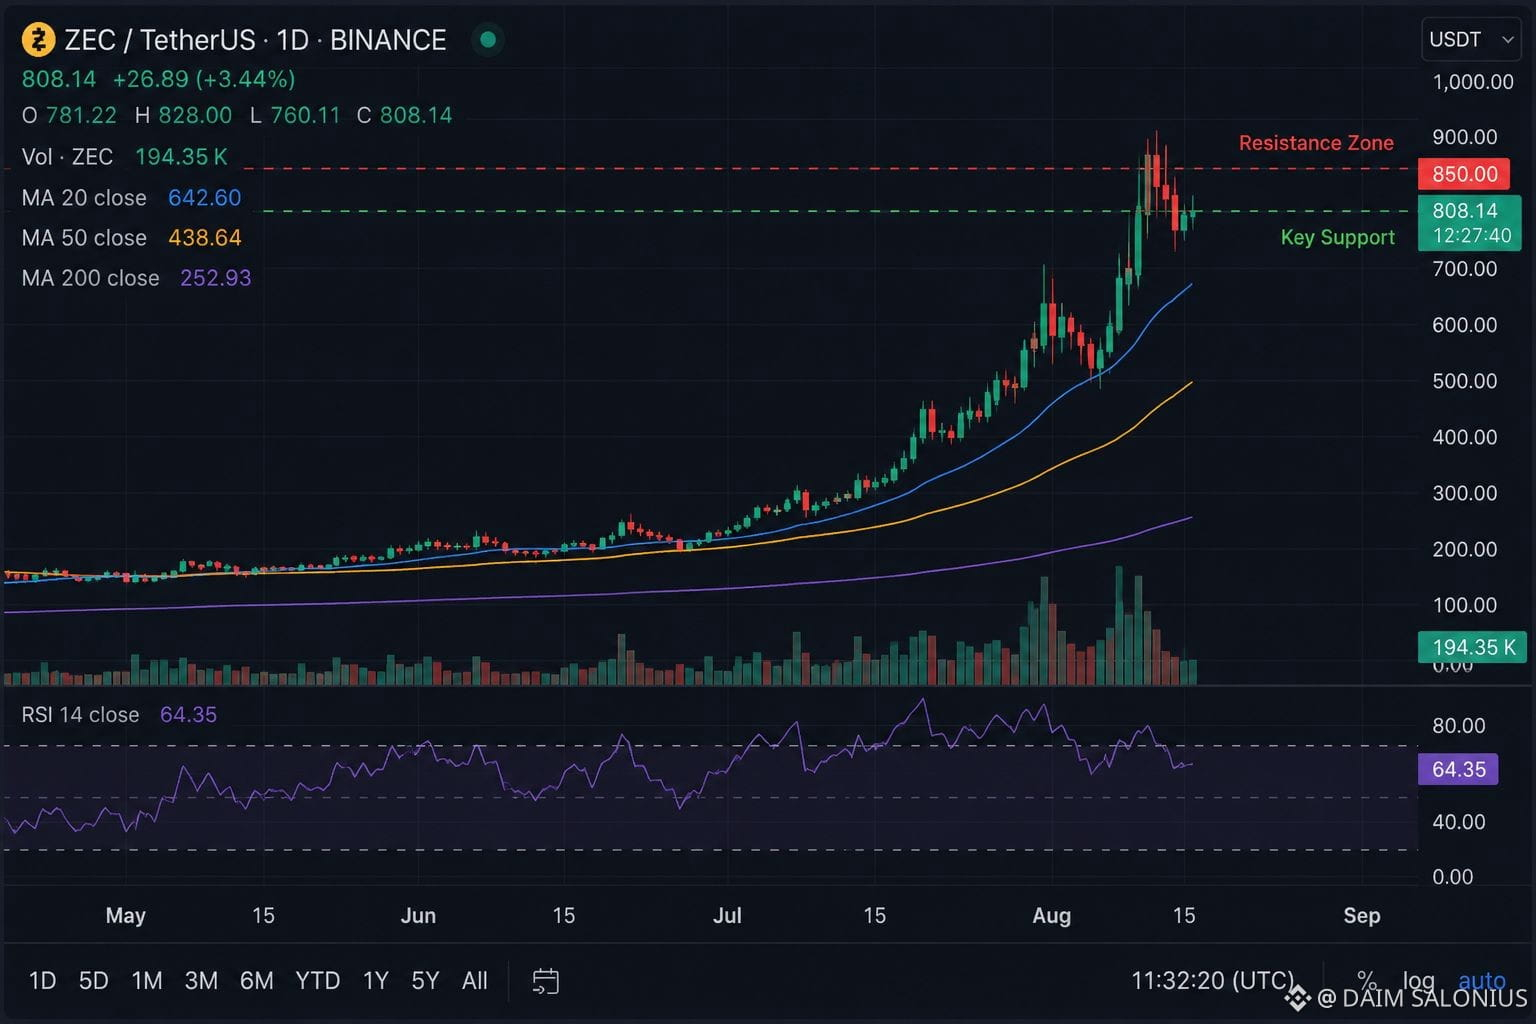
Task: Click the 1,000.00 price scale label
Action: tap(1473, 82)
